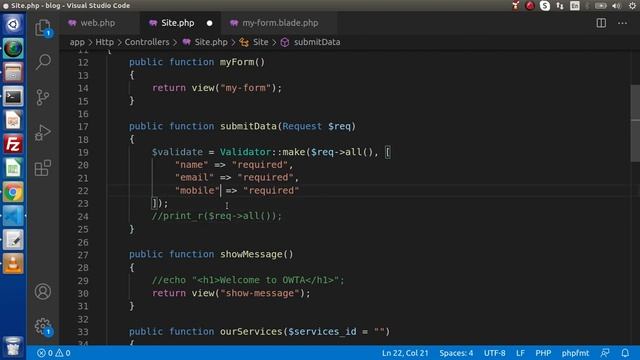Close unsaved Site.php via dot indicator
This screenshot has height=360, width=640.
tap(209, 23)
